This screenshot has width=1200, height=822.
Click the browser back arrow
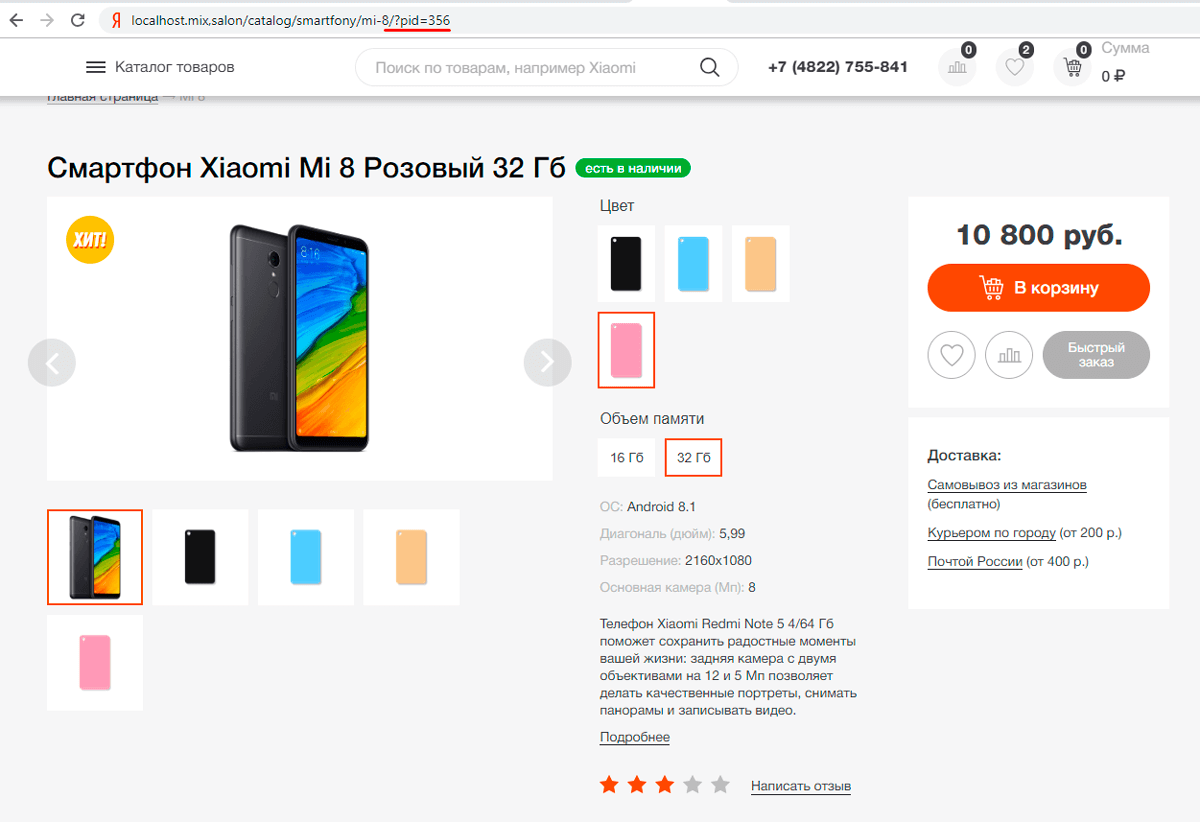click(x=17, y=20)
